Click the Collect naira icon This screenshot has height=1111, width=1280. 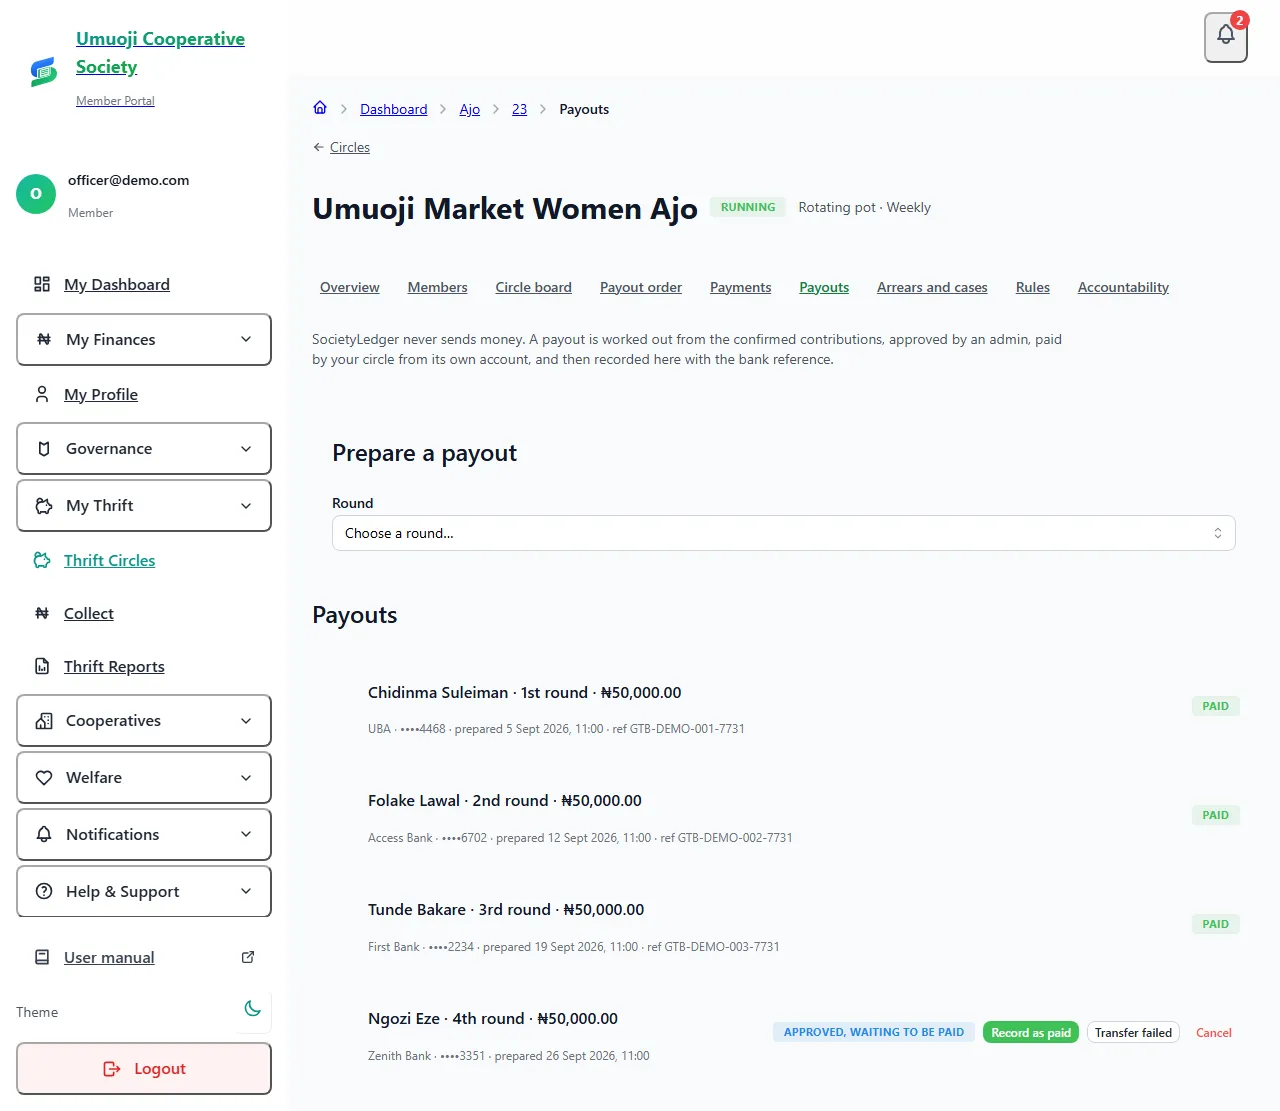pos(42,613)
